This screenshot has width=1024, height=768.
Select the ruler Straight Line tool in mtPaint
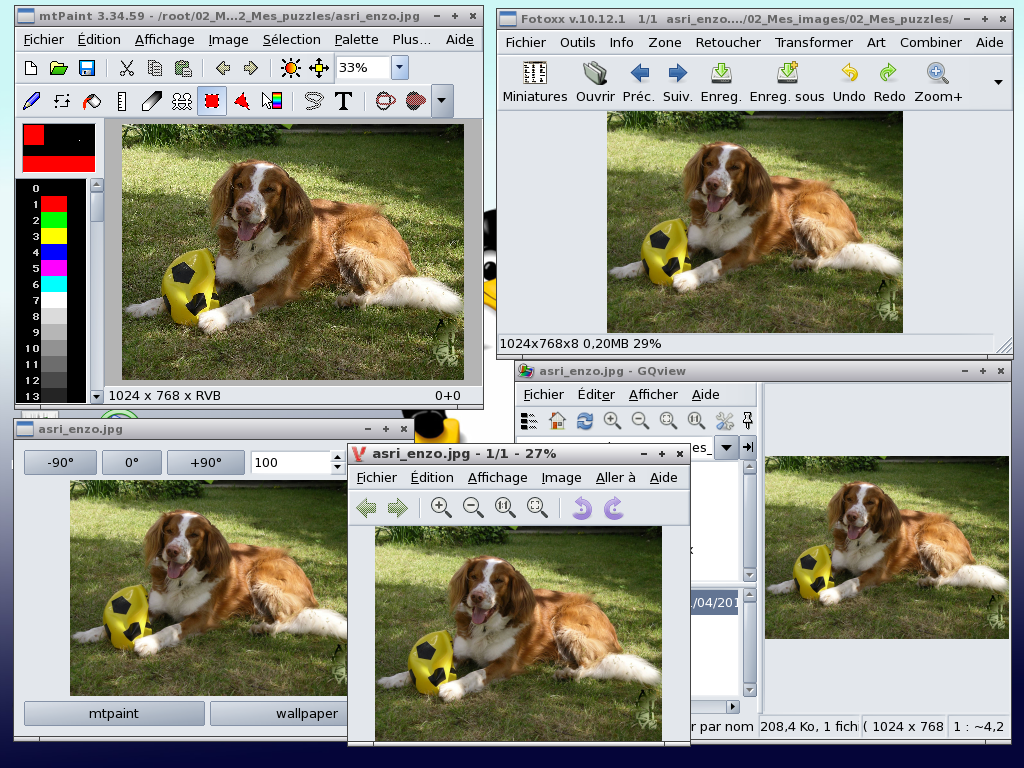click(x=121, y=101)
